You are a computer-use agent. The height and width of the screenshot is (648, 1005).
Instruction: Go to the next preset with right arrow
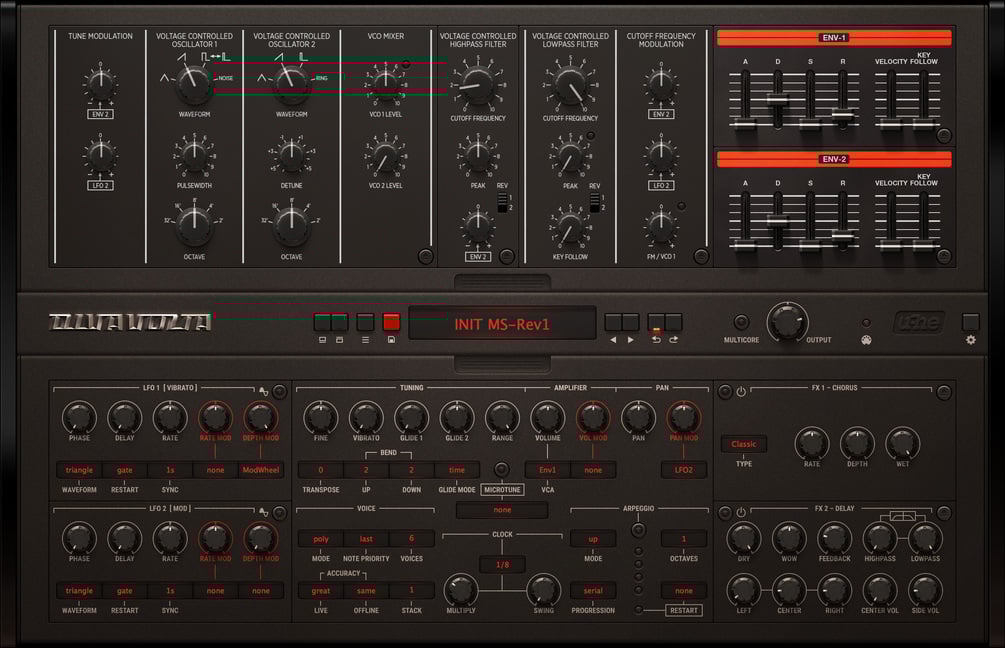point(631,322)
